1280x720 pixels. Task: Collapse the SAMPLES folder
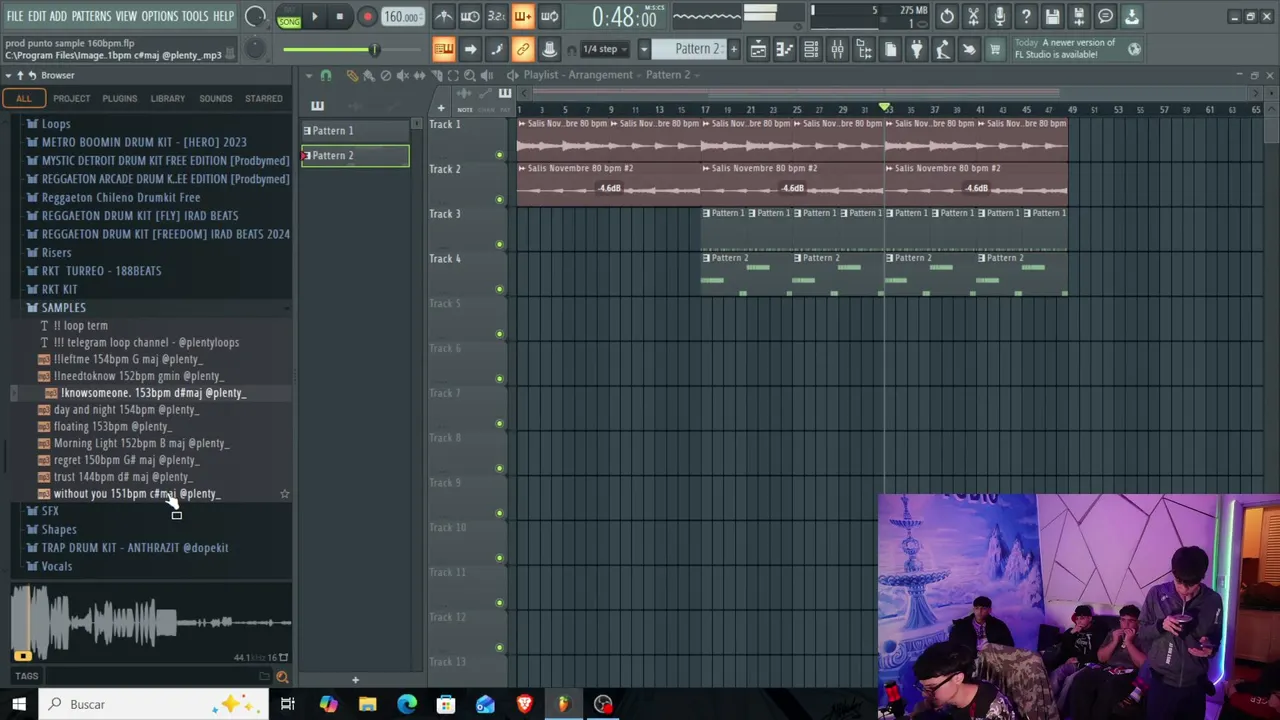(x=63, y=308)
